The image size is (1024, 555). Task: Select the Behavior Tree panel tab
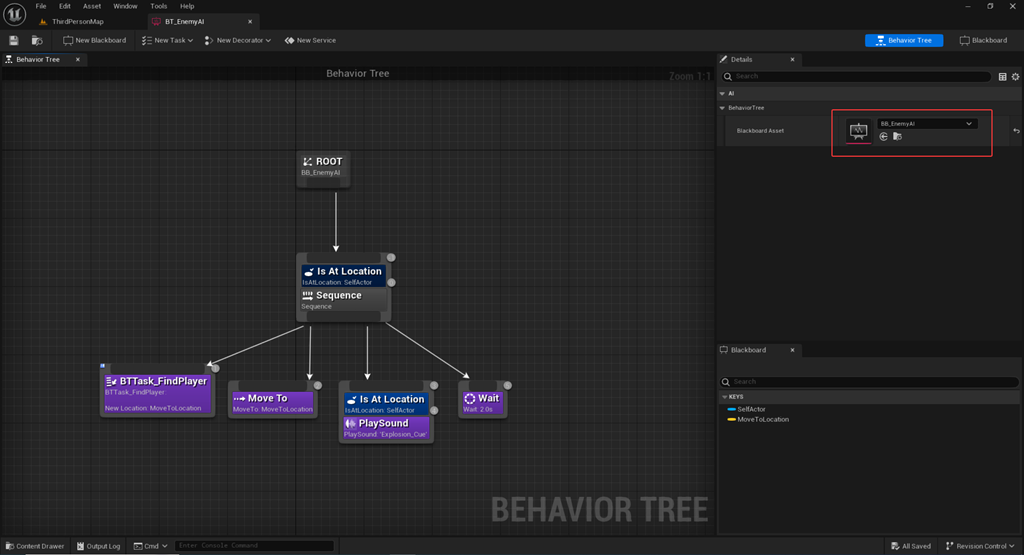click(38, 59)
